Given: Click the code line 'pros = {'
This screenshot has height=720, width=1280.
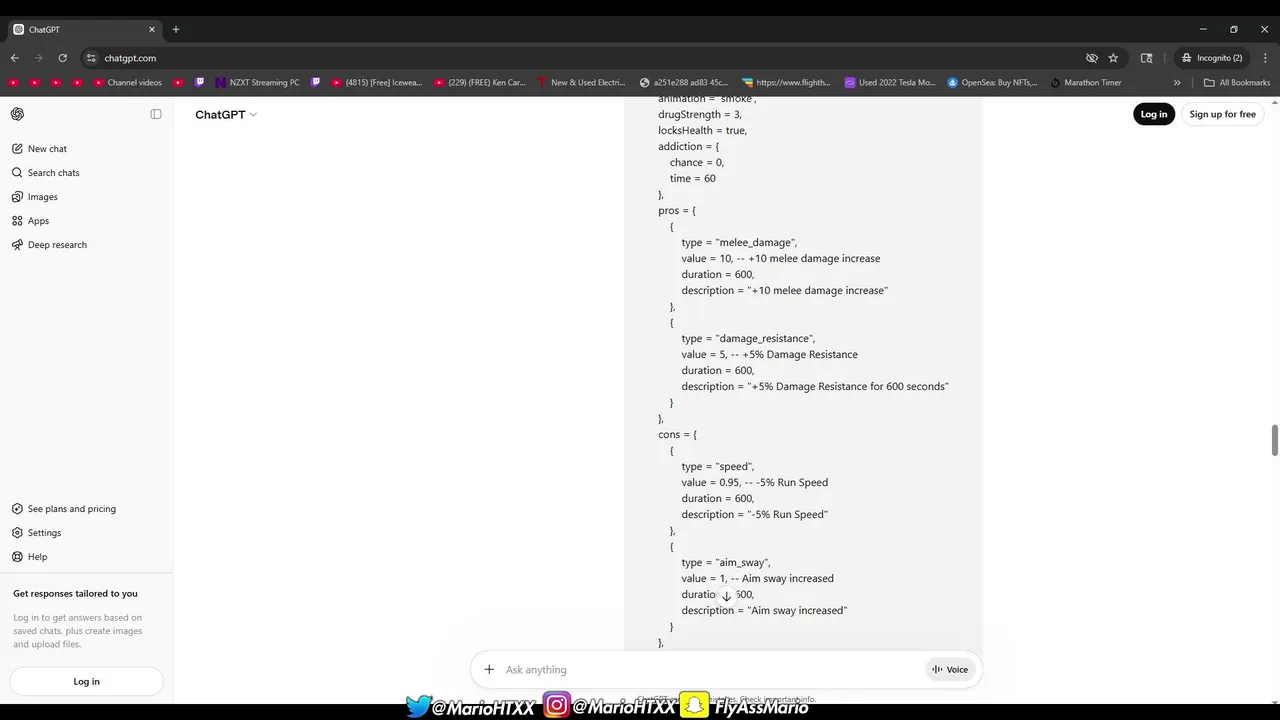Looking at the screenshot, I should [x=677, y=211].
